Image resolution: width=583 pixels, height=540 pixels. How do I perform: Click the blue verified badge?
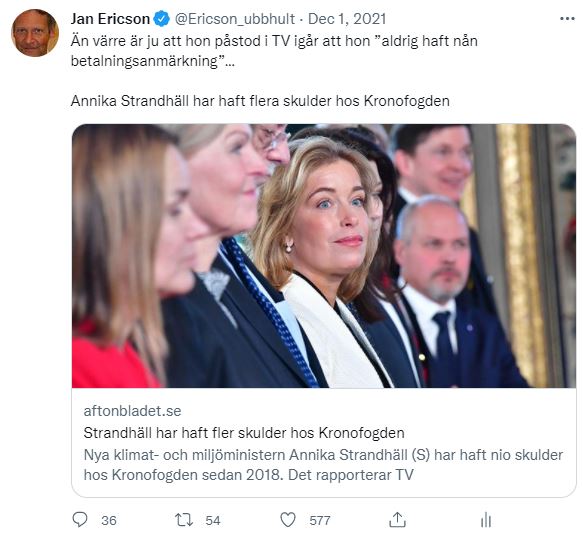coord(161,19)
